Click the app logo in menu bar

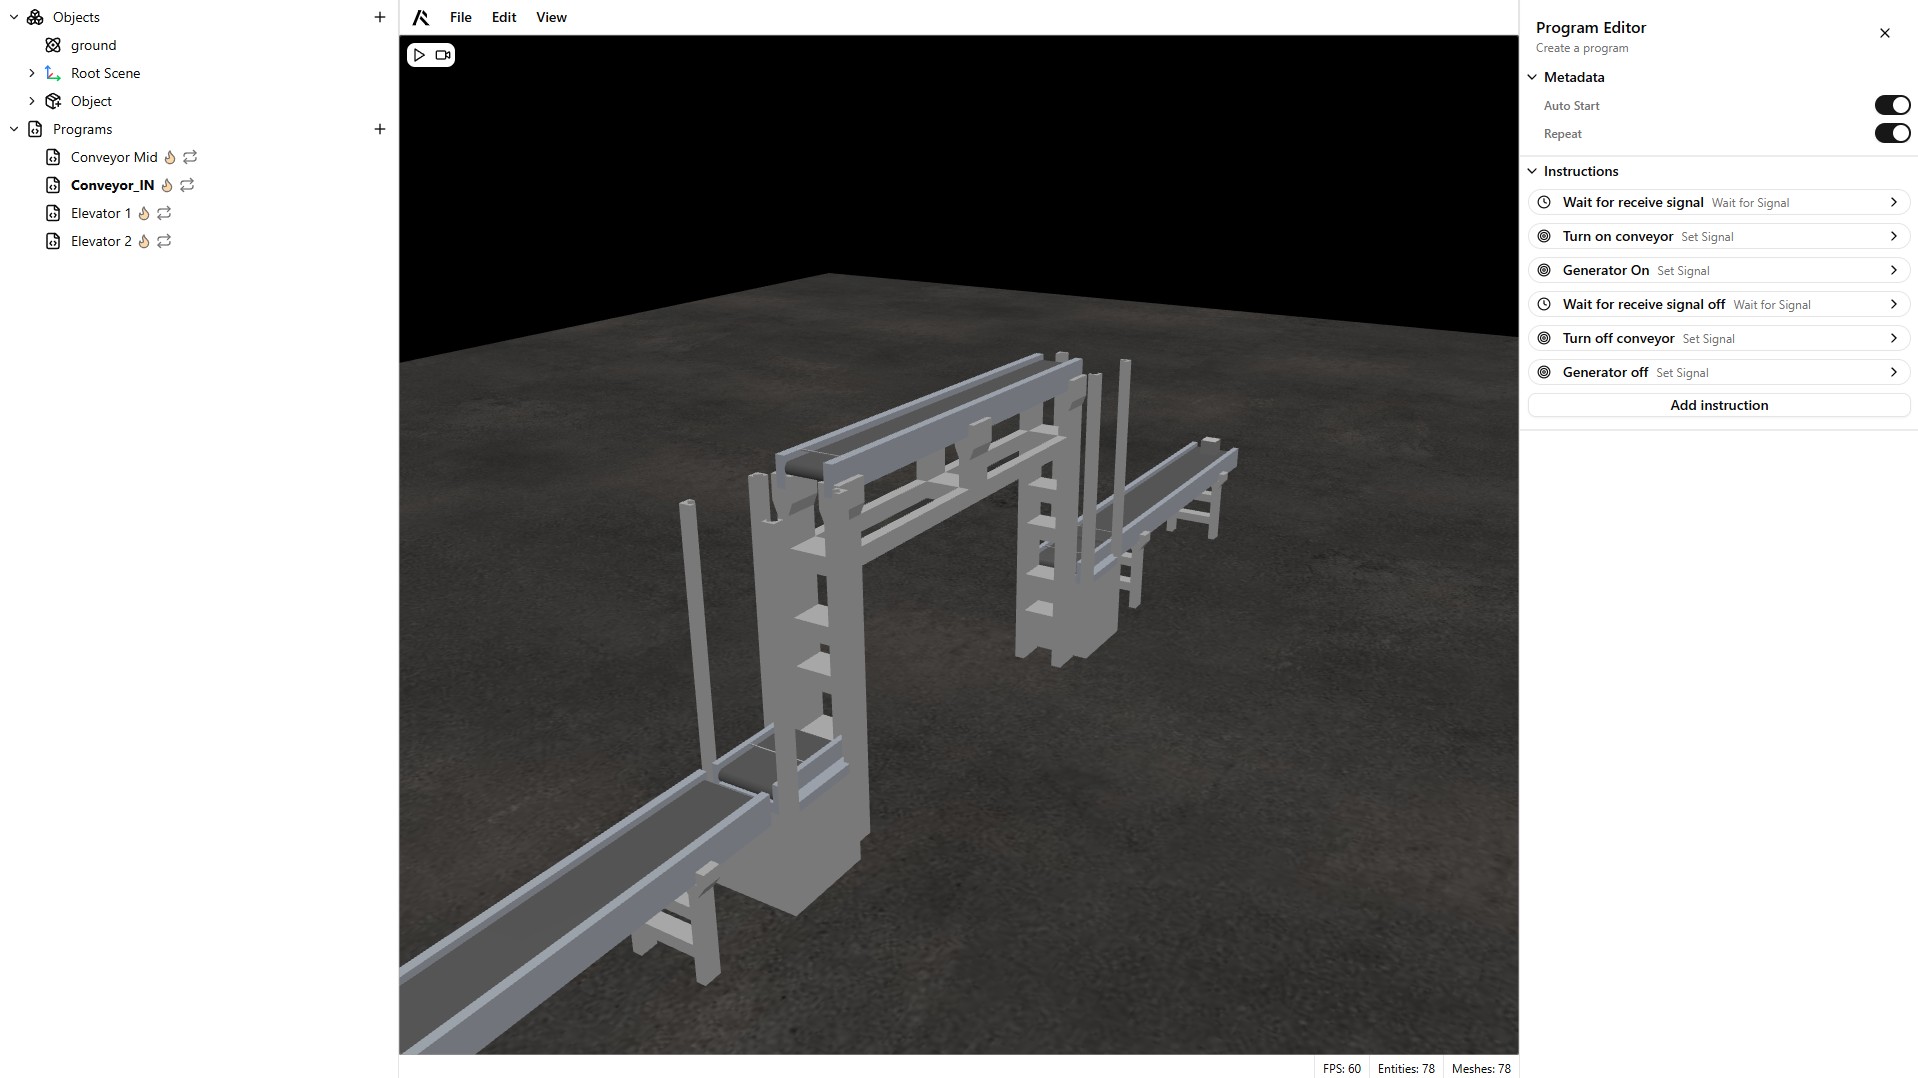point(421,17)
